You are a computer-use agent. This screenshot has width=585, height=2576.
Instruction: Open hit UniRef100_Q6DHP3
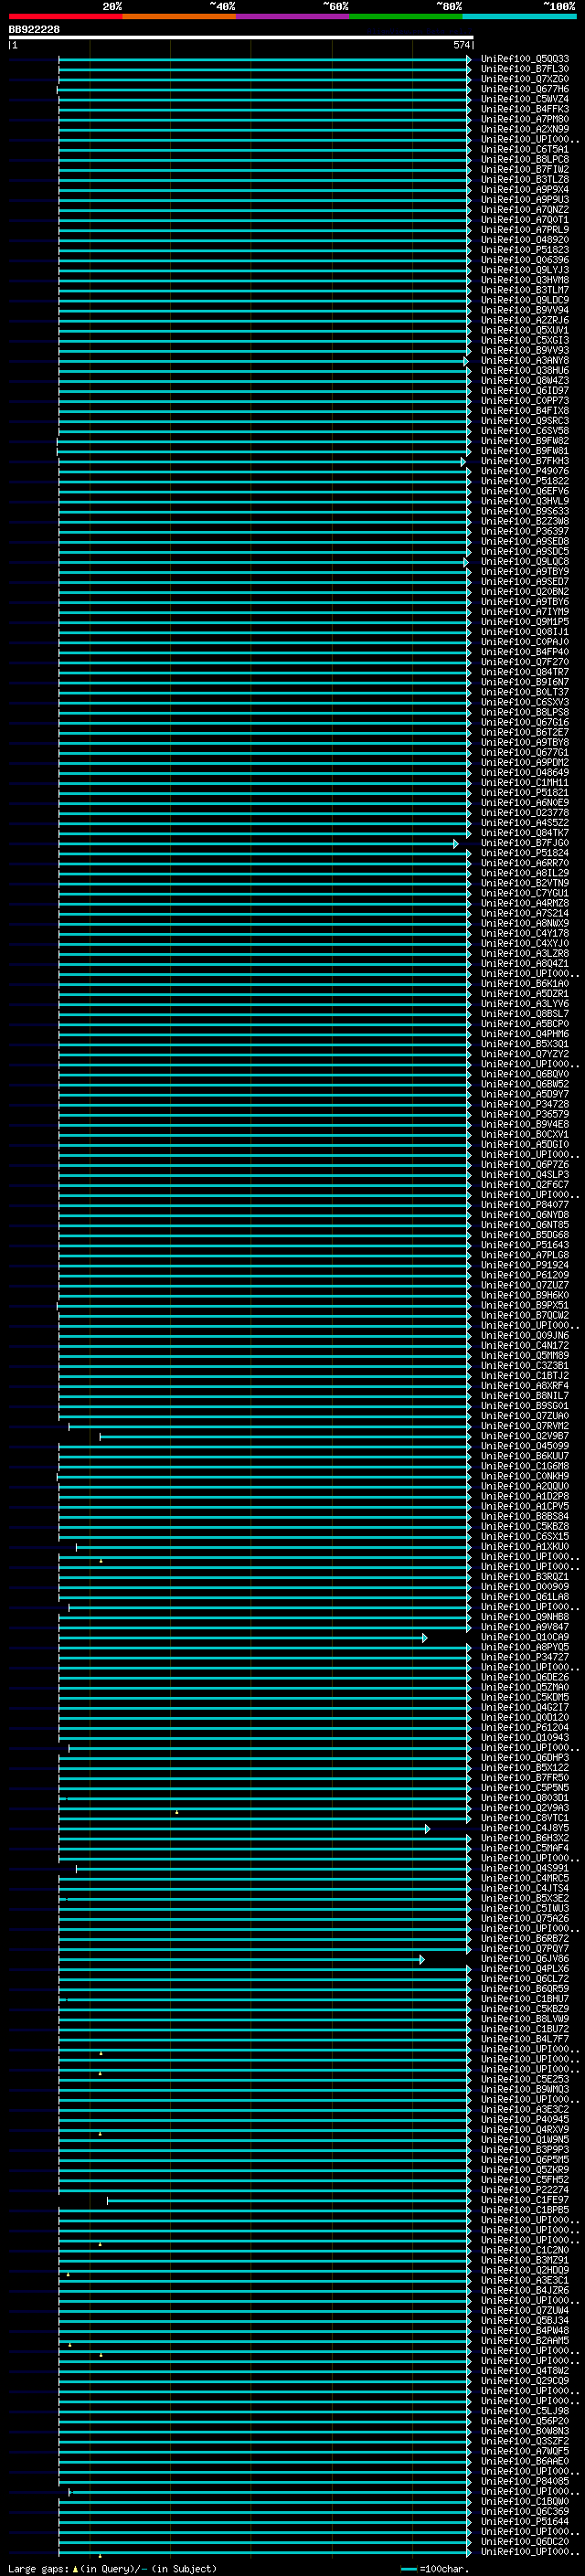coord(525,1758)
